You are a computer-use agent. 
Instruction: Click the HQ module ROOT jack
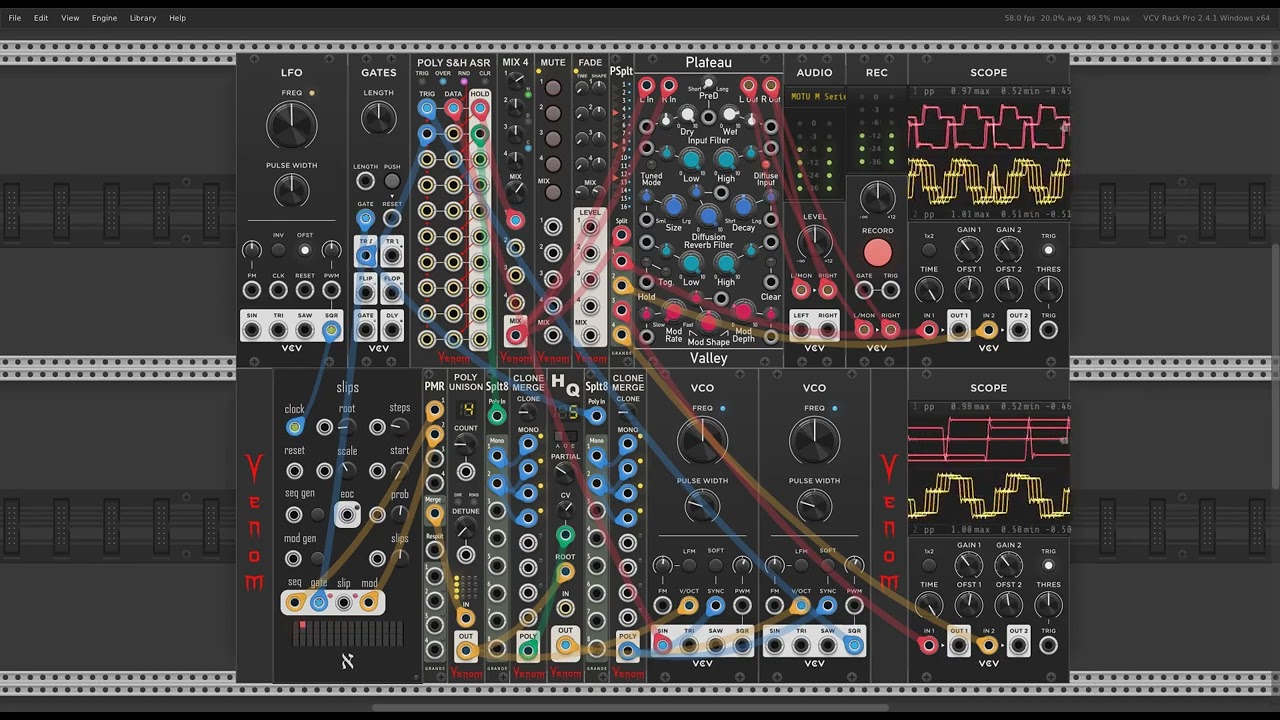click(x=565, y=573)
